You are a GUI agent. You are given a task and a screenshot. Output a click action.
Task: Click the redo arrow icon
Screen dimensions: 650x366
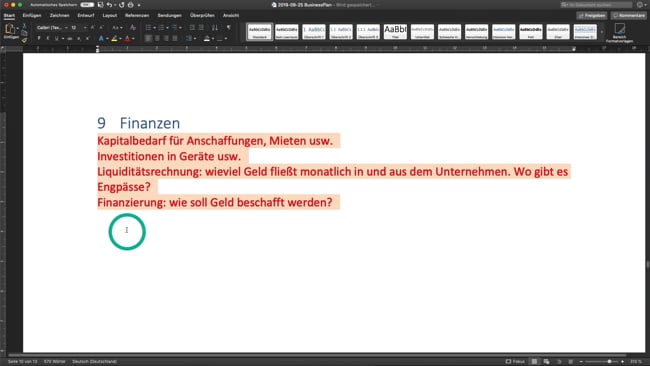pos(121,5)
